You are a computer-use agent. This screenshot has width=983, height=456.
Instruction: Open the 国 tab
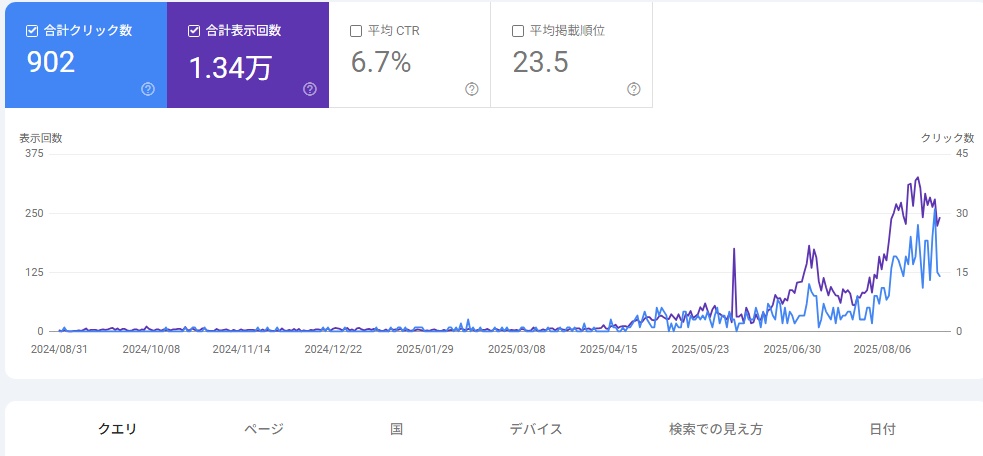tap(396, 429)
